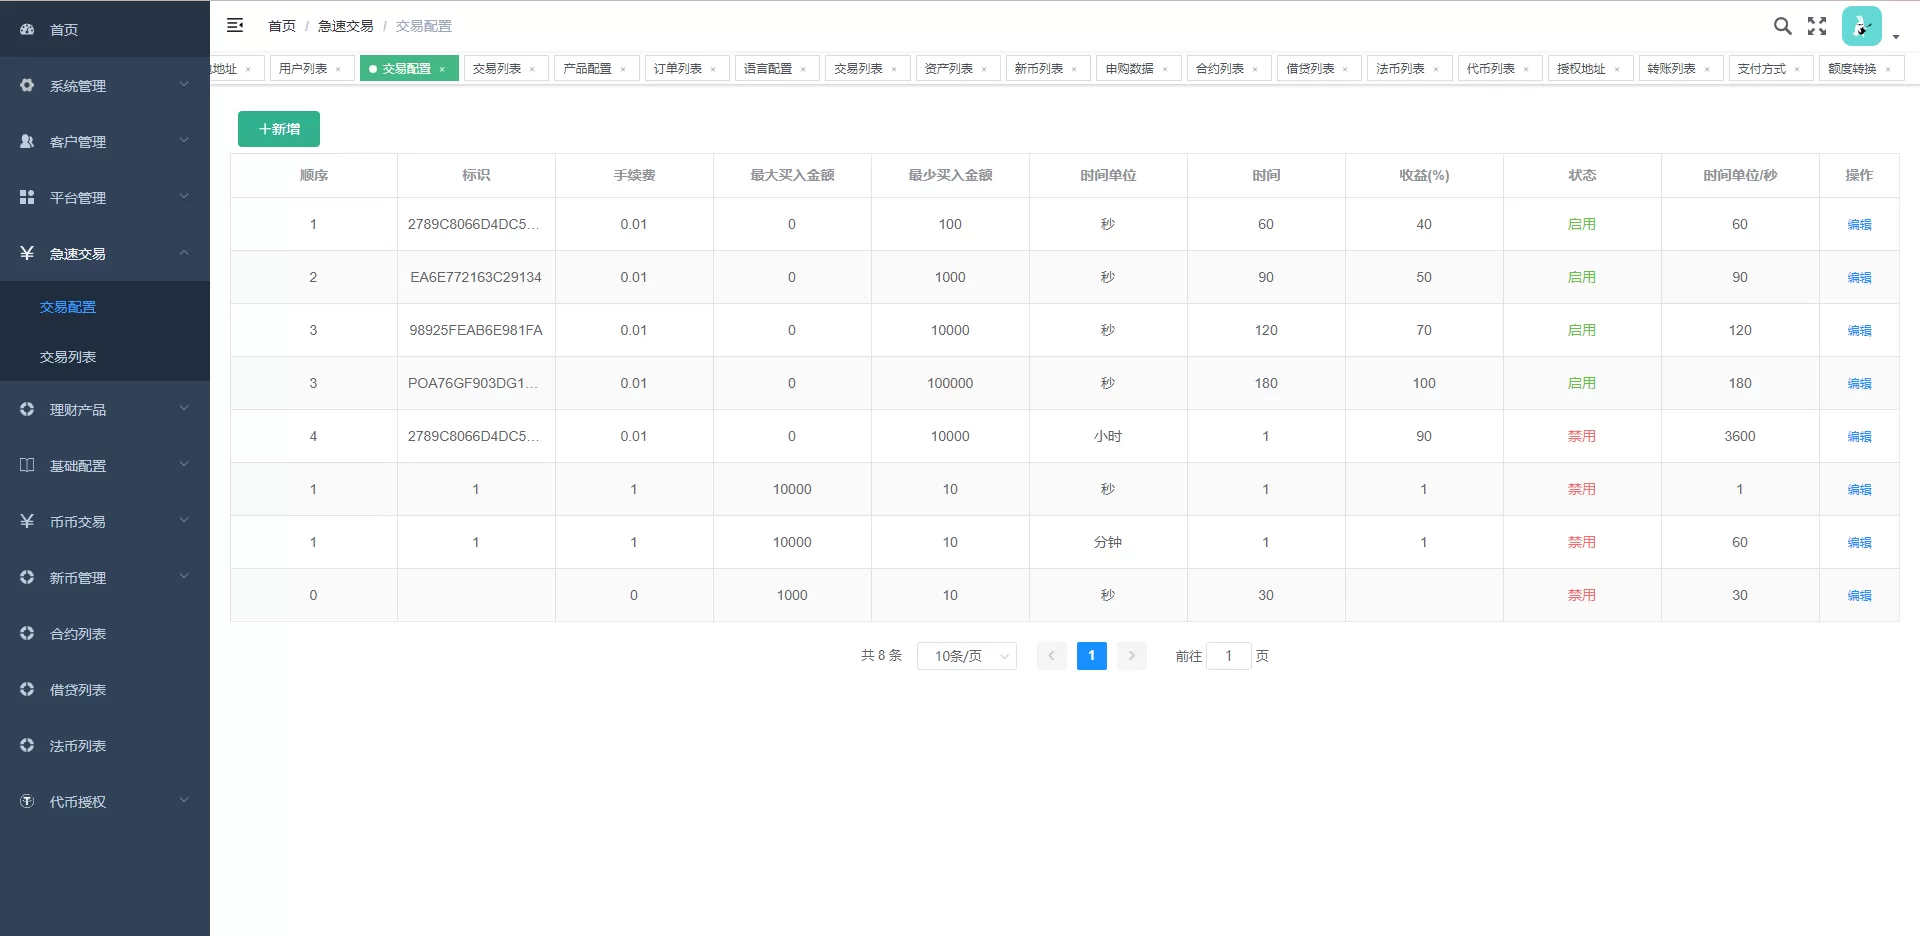Click the page number jump input field
1920x936 pixels.
(x=1228, y=656)
